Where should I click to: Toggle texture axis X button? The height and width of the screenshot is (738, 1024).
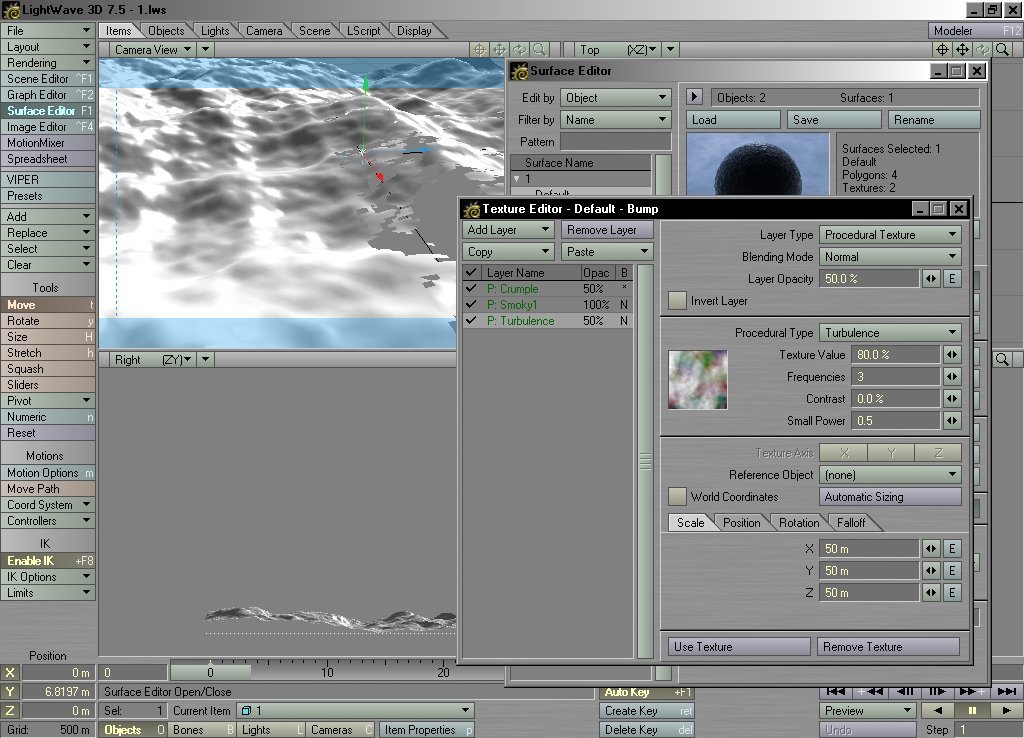click(844, 453)
